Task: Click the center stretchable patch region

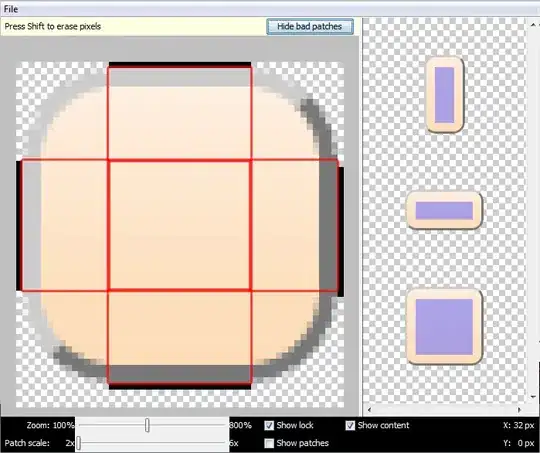Action: [x=179, y=225]
